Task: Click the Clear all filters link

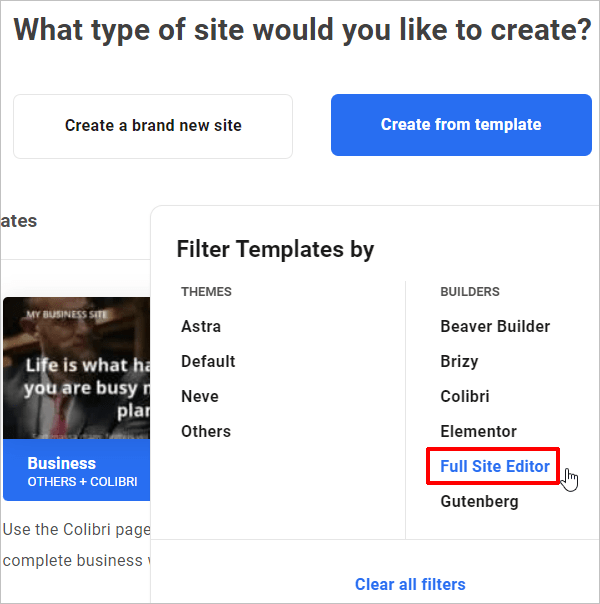Action: coord(410,584)
